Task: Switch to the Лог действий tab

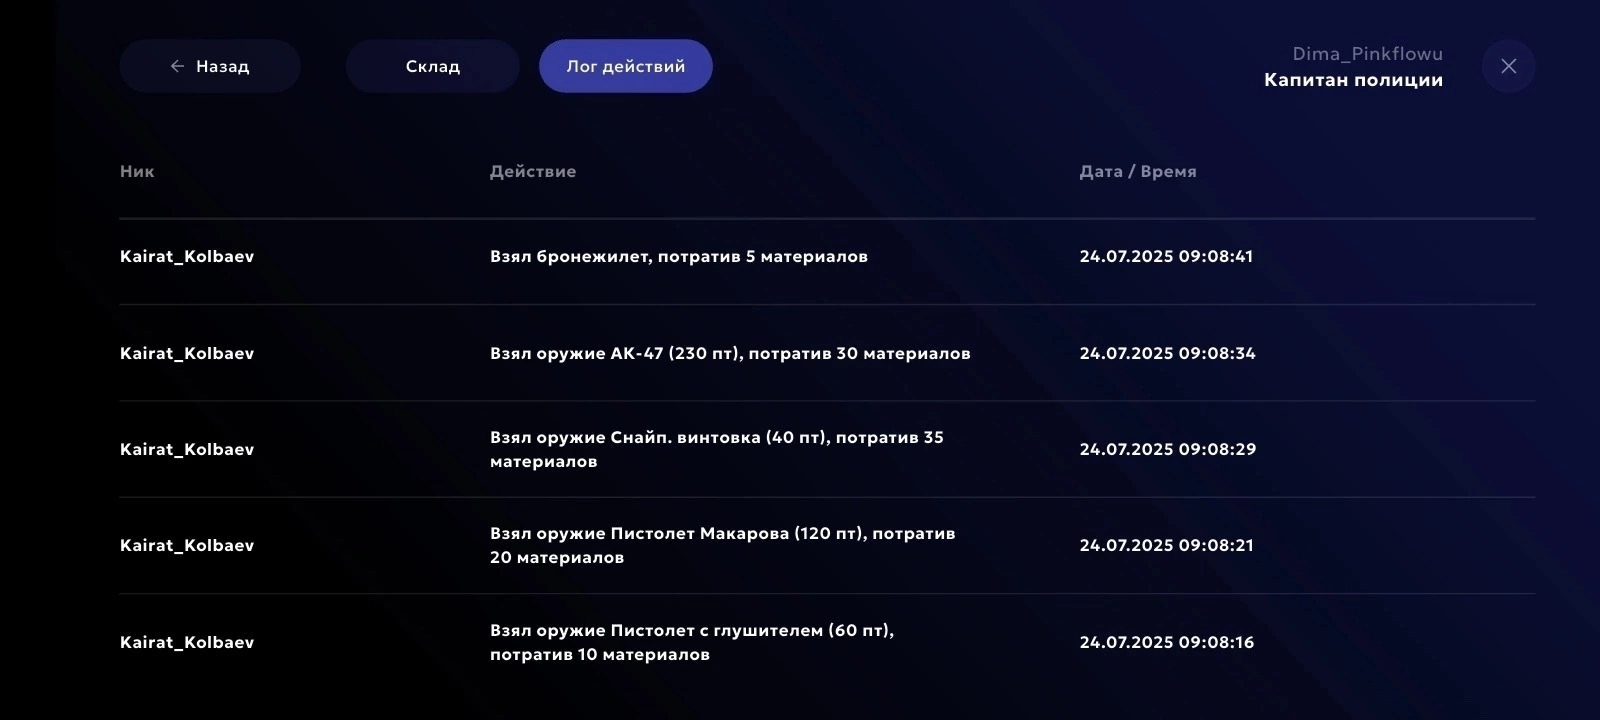Action: pos(626,66)
